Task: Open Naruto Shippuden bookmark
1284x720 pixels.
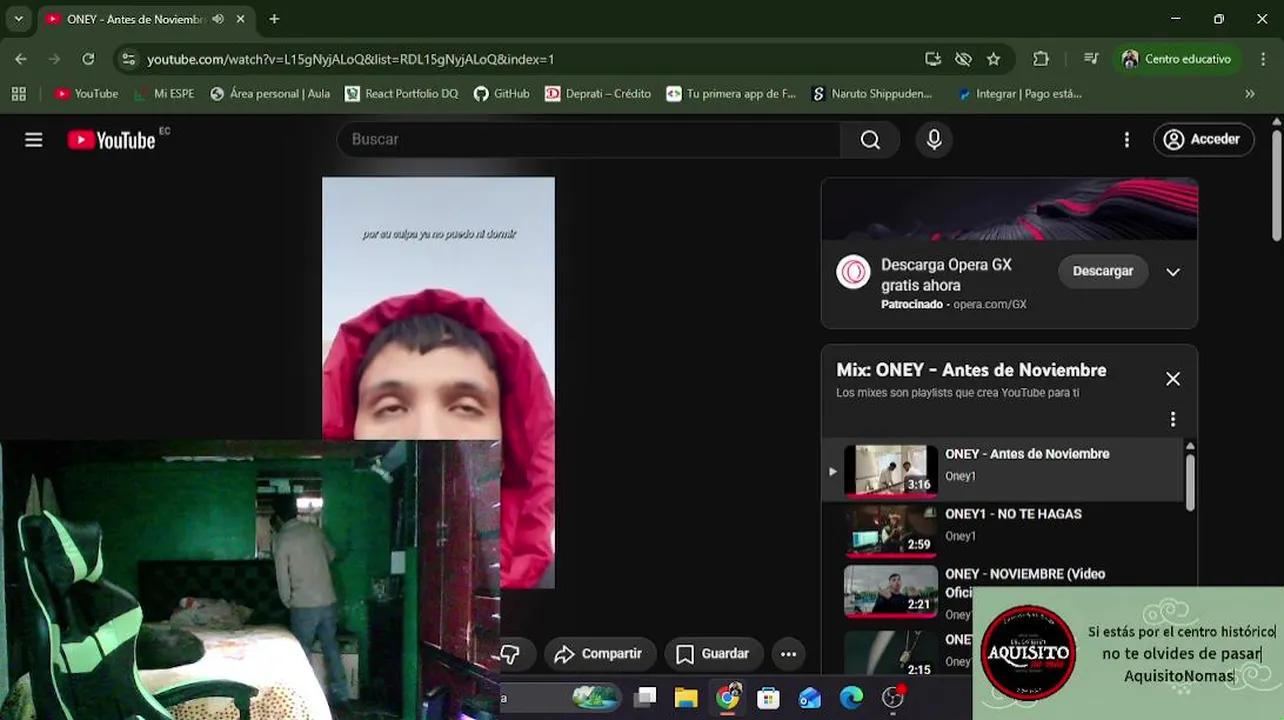Action: [872, 94]
